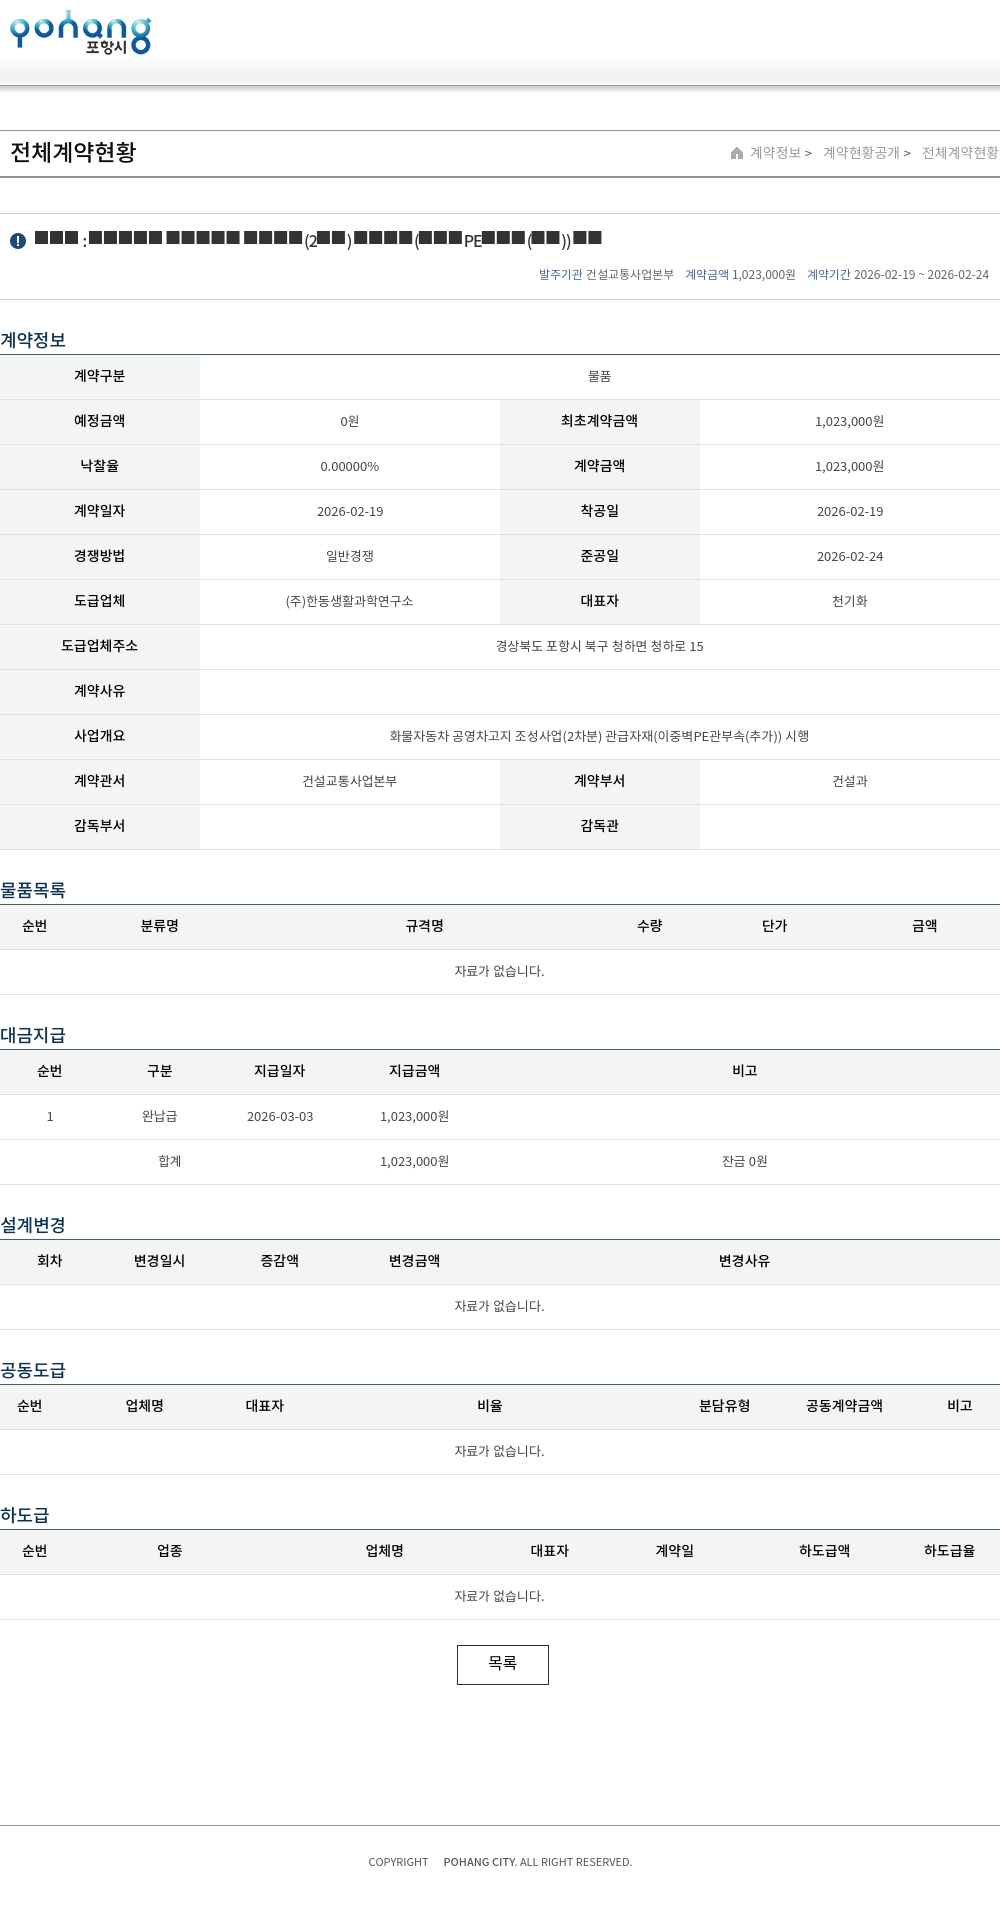The image size is (1000, 1926).
Task: Click the 완납급 payment row entry
Action: tap(159, 1116)
